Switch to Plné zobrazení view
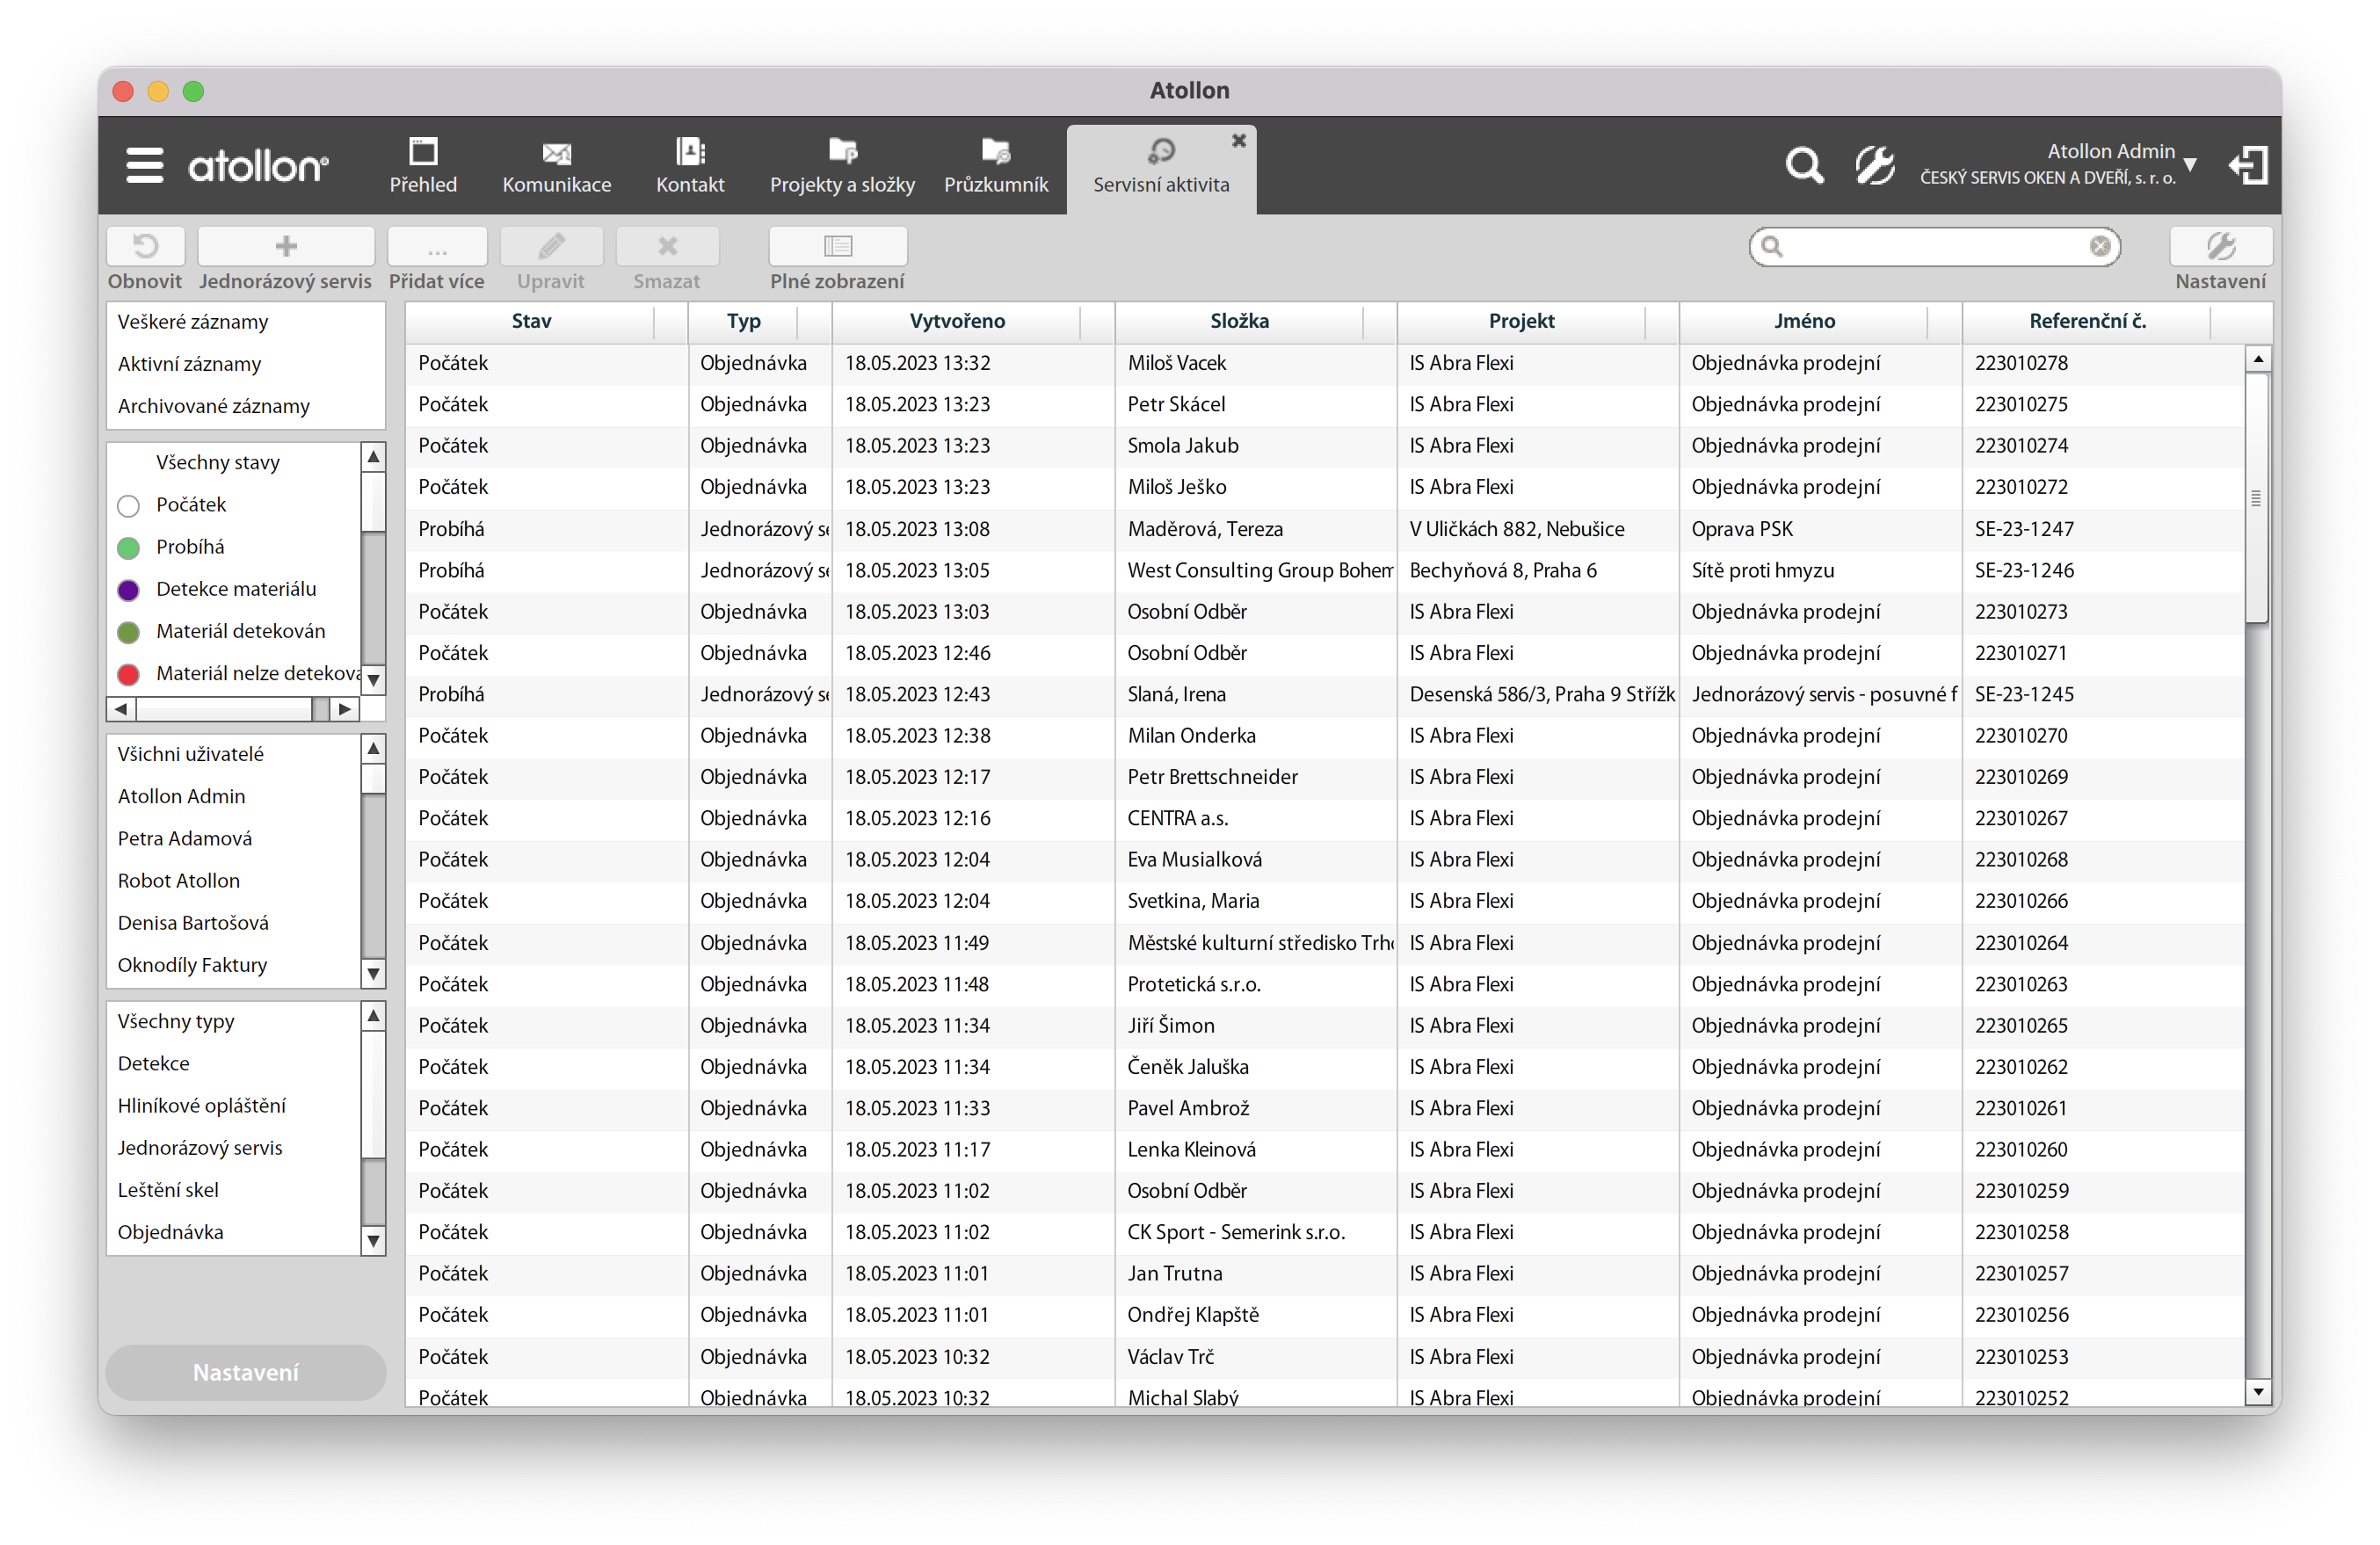 click(837, 247)
